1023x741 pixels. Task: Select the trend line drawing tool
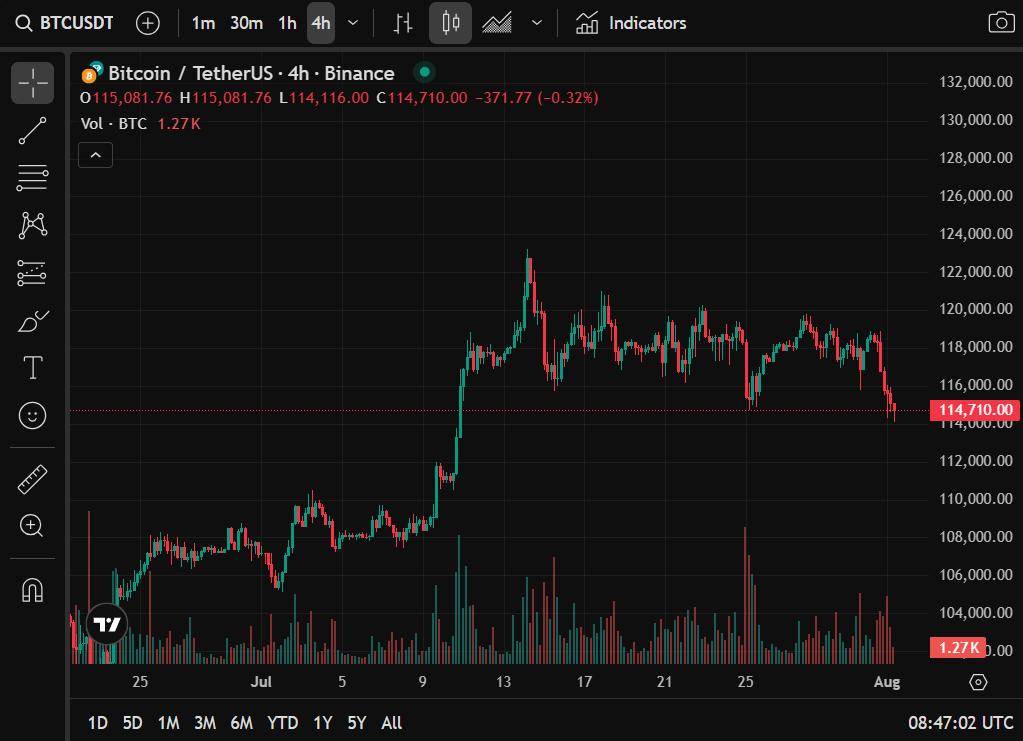[x=33, y=131]
